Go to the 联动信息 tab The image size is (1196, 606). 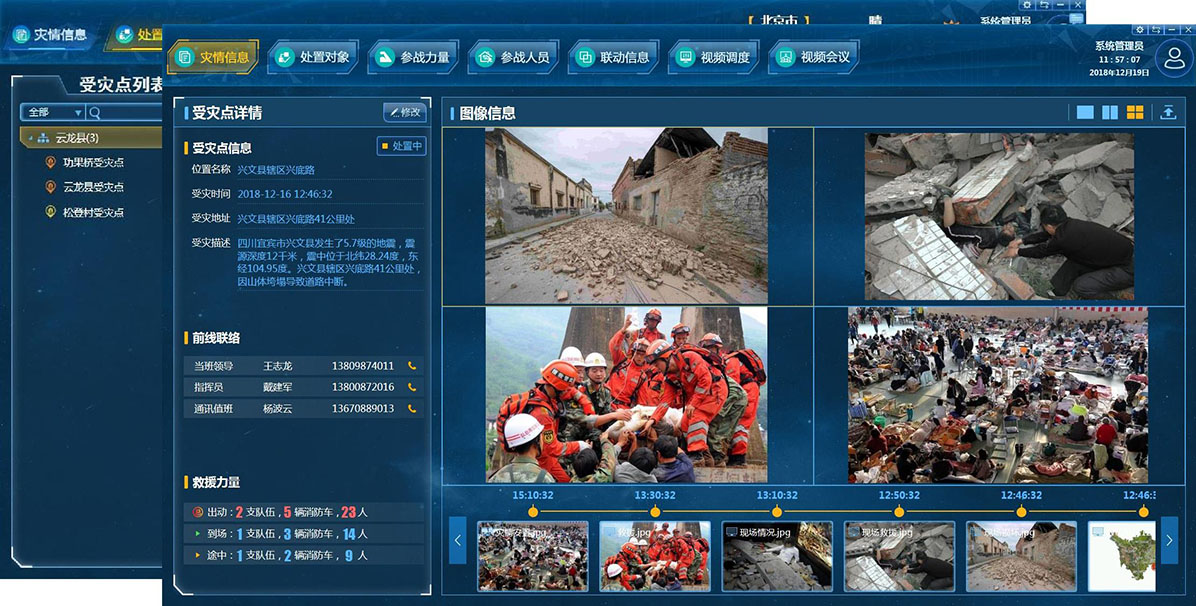point(613,57)
